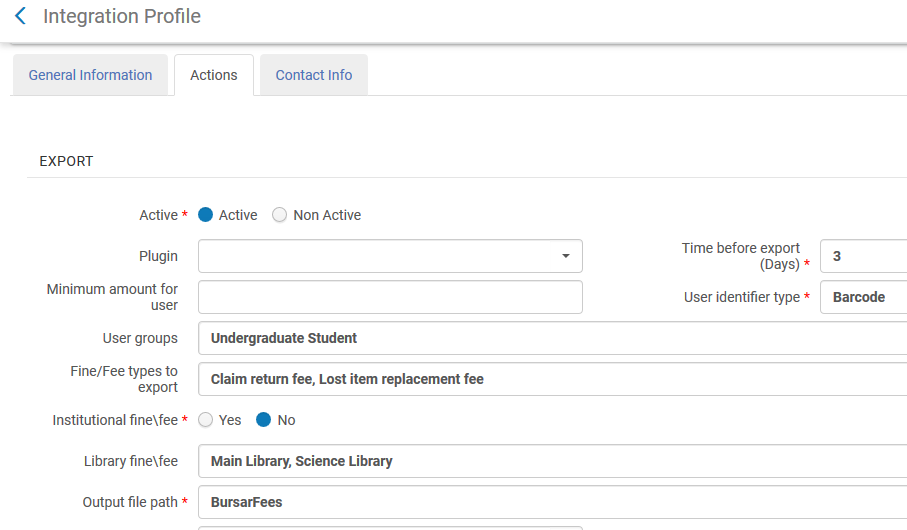This screenshot has height=530, width=907.
Task: Click the Minimum amount for user field
Action: (x=390, y=297)
